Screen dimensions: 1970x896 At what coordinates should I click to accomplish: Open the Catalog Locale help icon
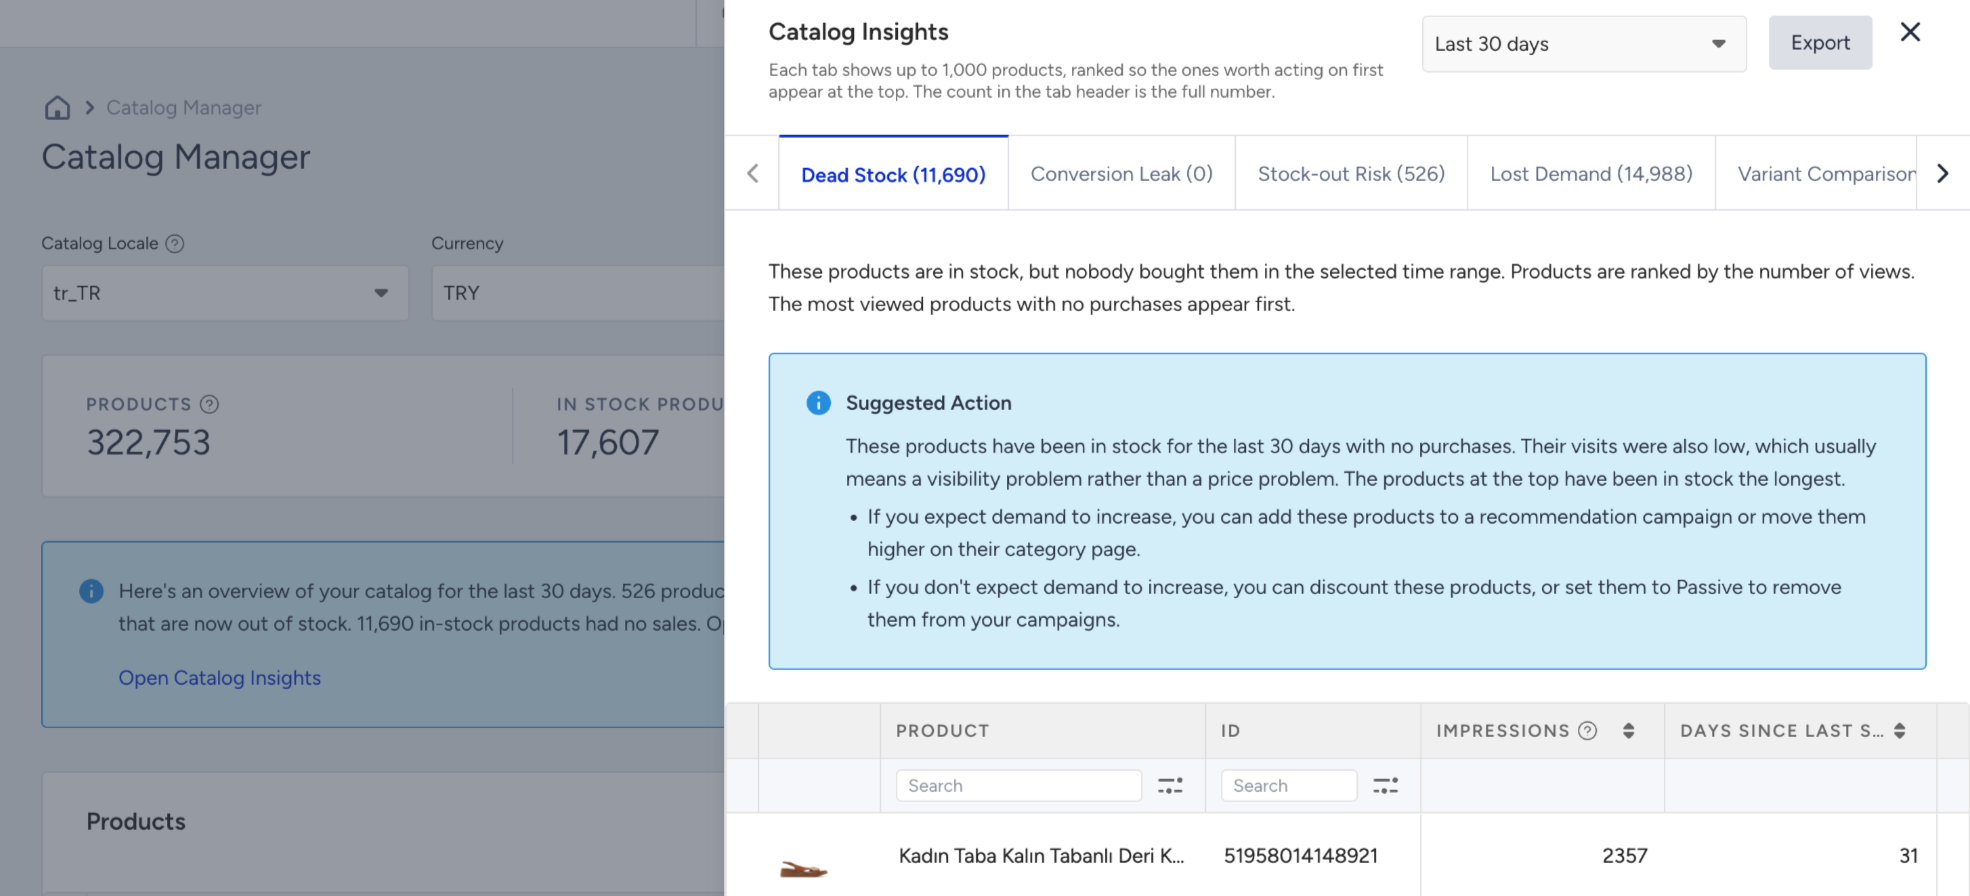click(175, 243)
